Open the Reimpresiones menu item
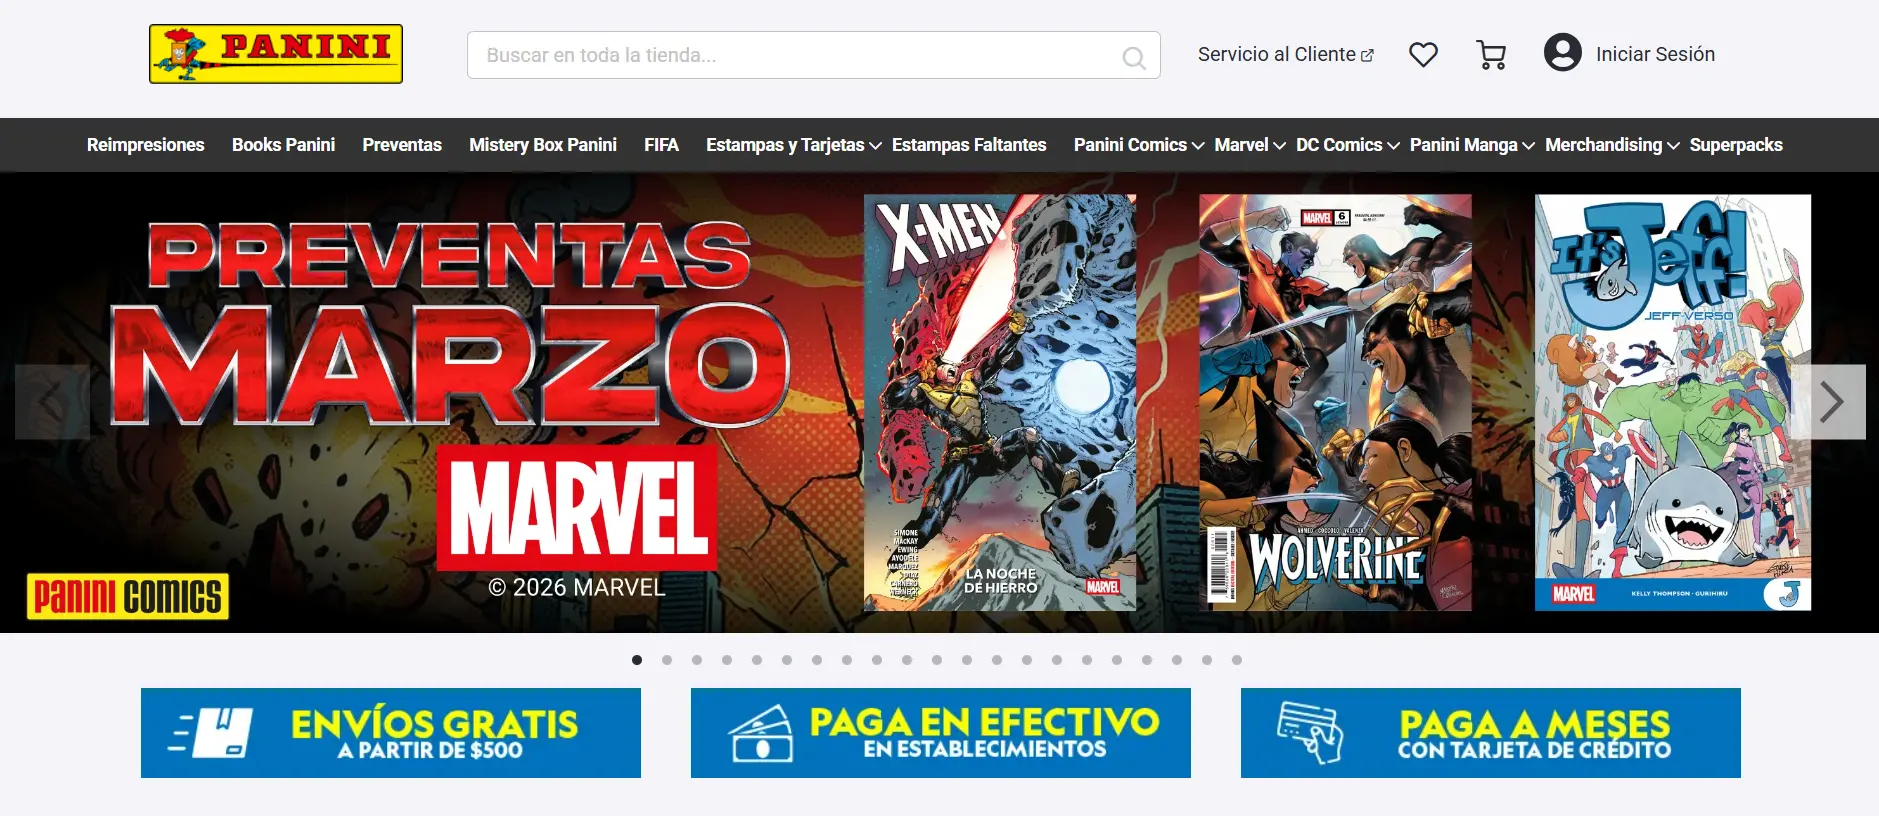1879x816 pixels. click(146, 145)
